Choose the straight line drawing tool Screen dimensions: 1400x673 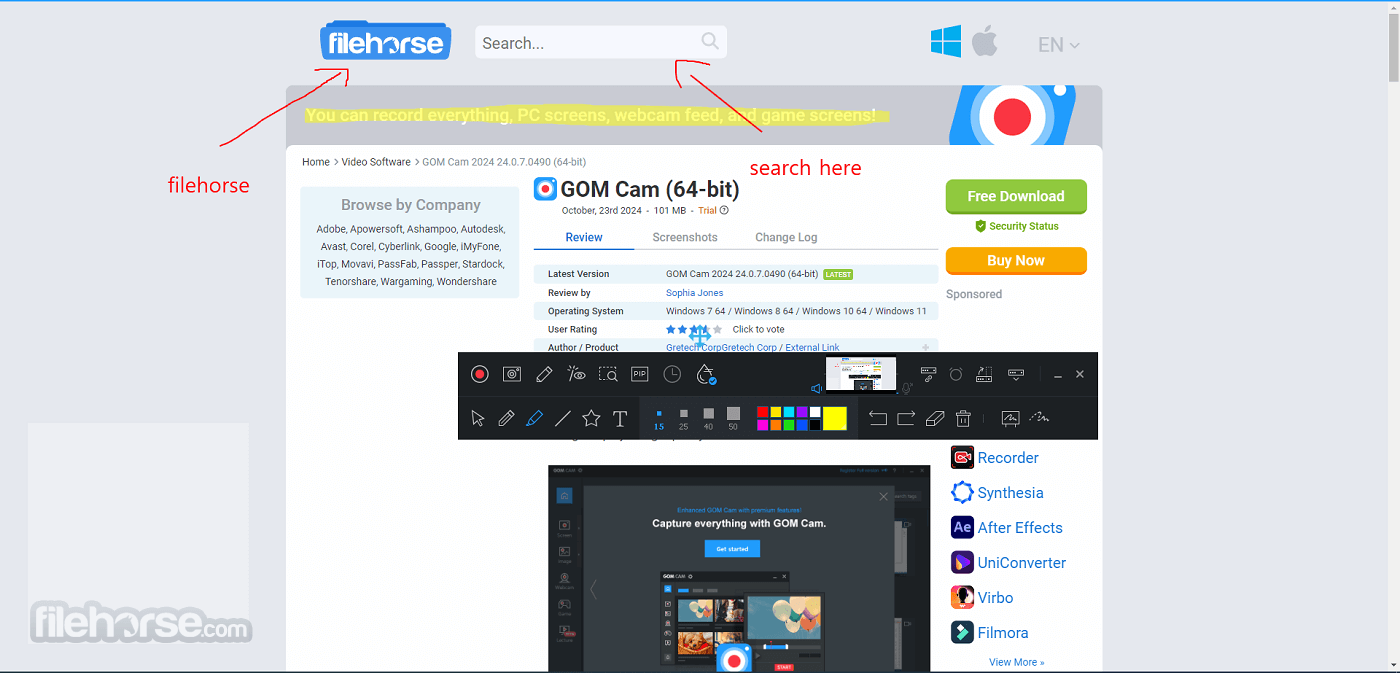[x=563, y=418]
